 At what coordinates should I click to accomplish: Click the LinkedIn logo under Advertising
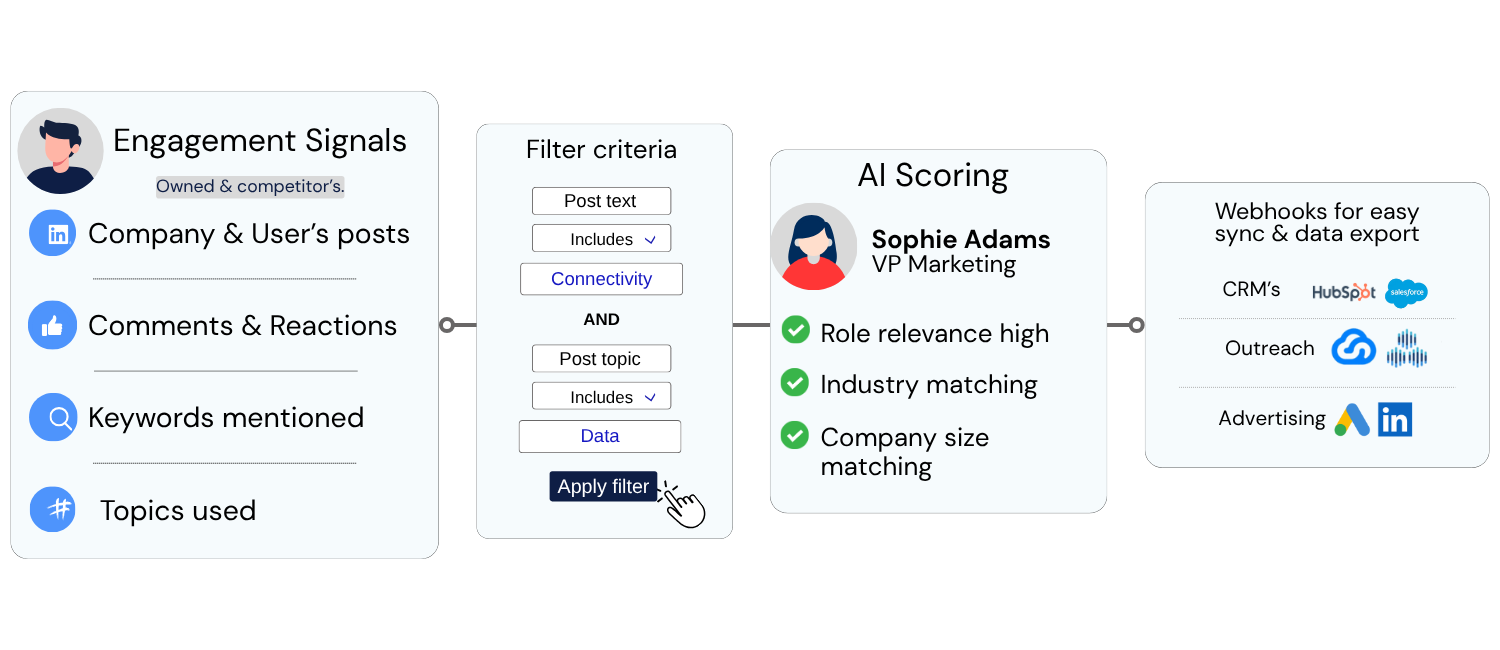(1394, 420)
